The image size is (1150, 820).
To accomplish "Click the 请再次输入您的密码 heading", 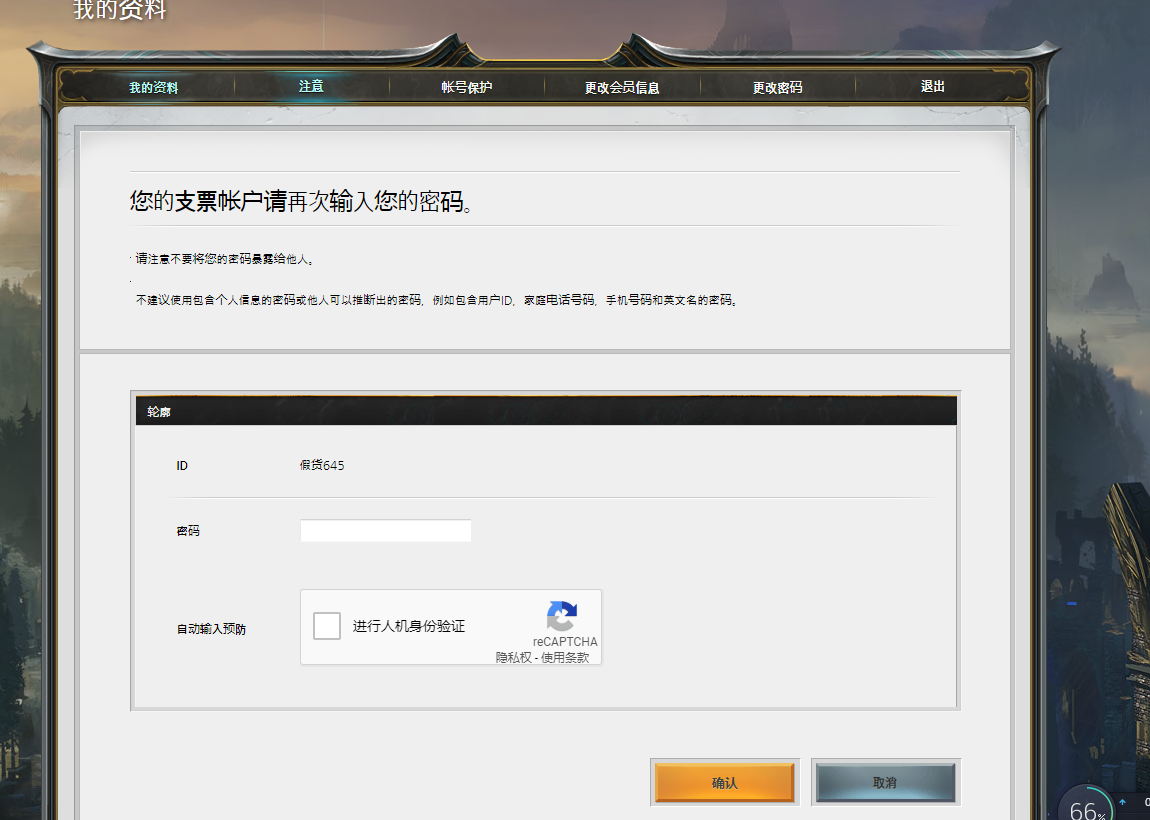I will click(300, 201).
